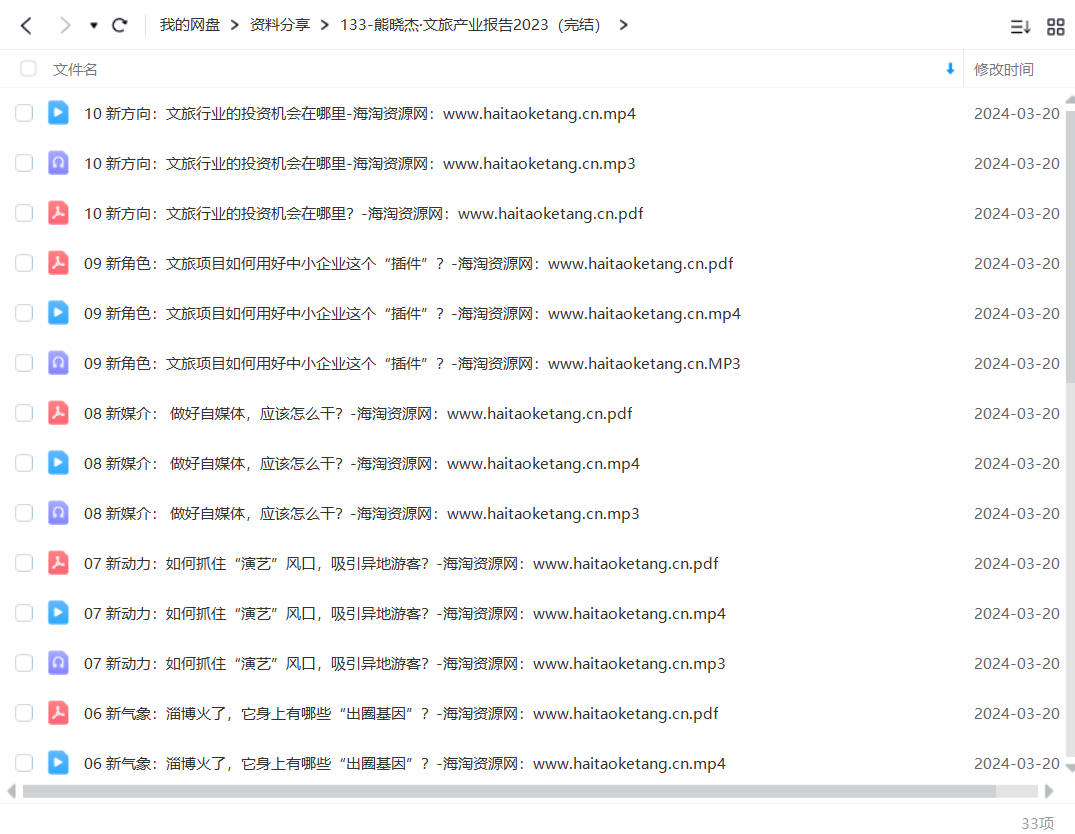Expand chevron after 资料分享 breadcrumb
The height and width of the screenshot is (834, 1075).
point(324,25)
